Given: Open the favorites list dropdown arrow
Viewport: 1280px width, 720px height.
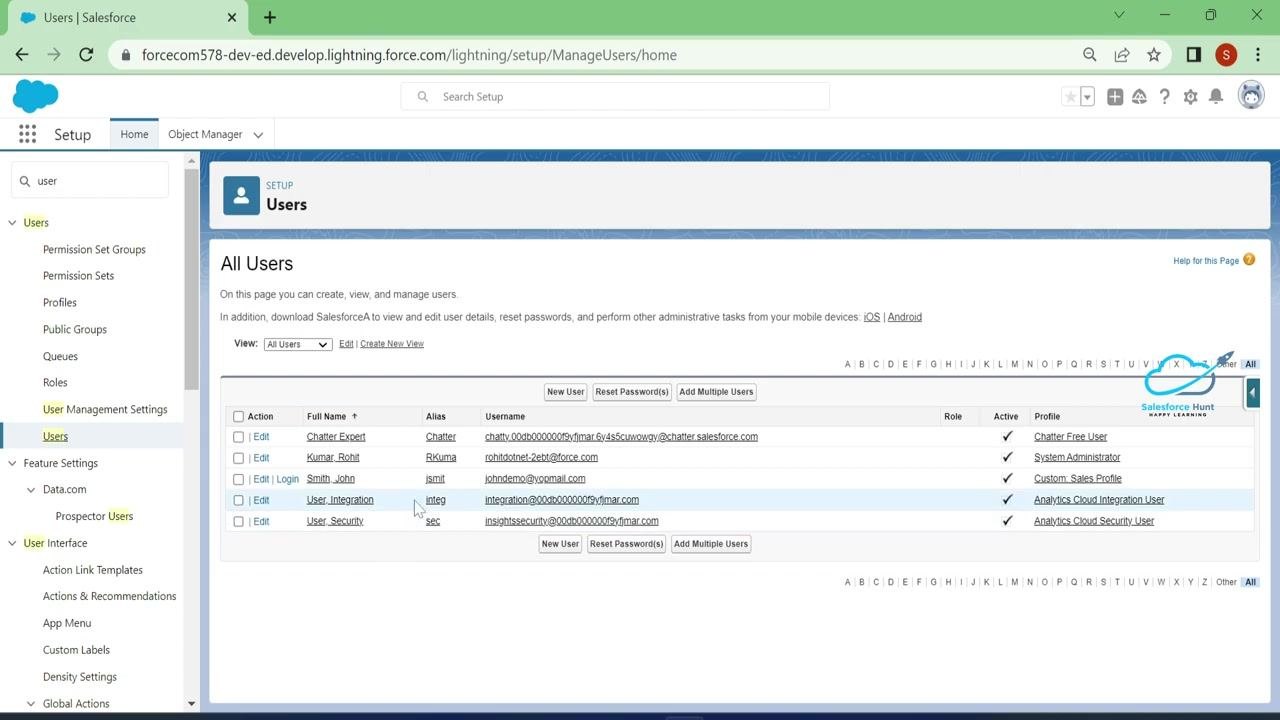Looking at the screenshot, I should tap(1087, 97).
